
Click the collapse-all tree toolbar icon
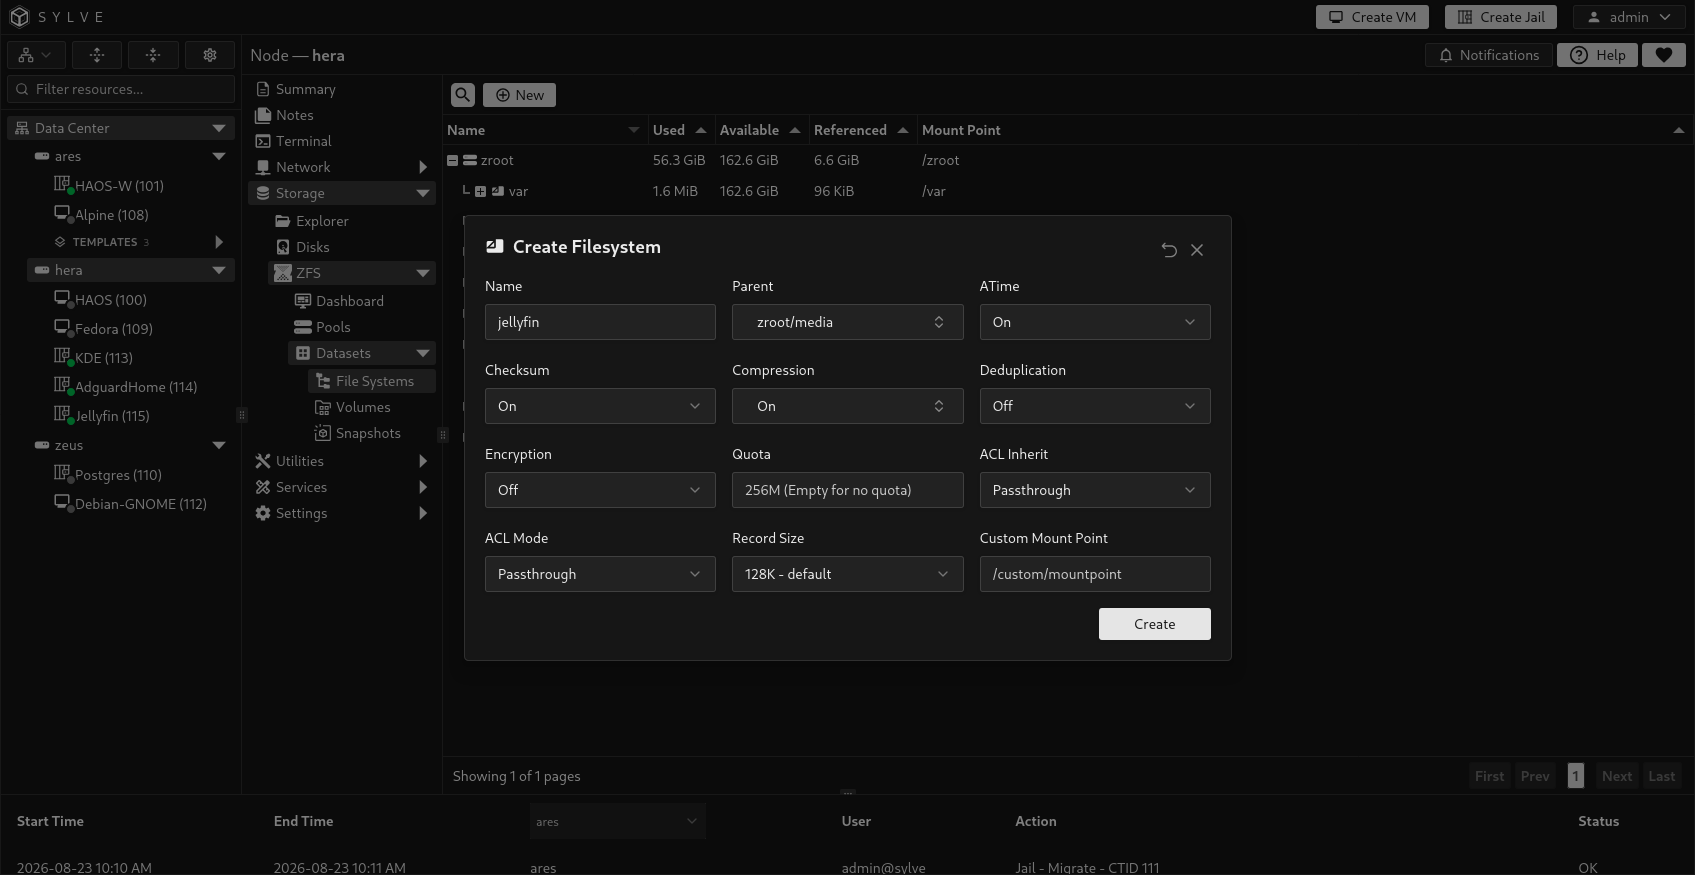(153, 55)
